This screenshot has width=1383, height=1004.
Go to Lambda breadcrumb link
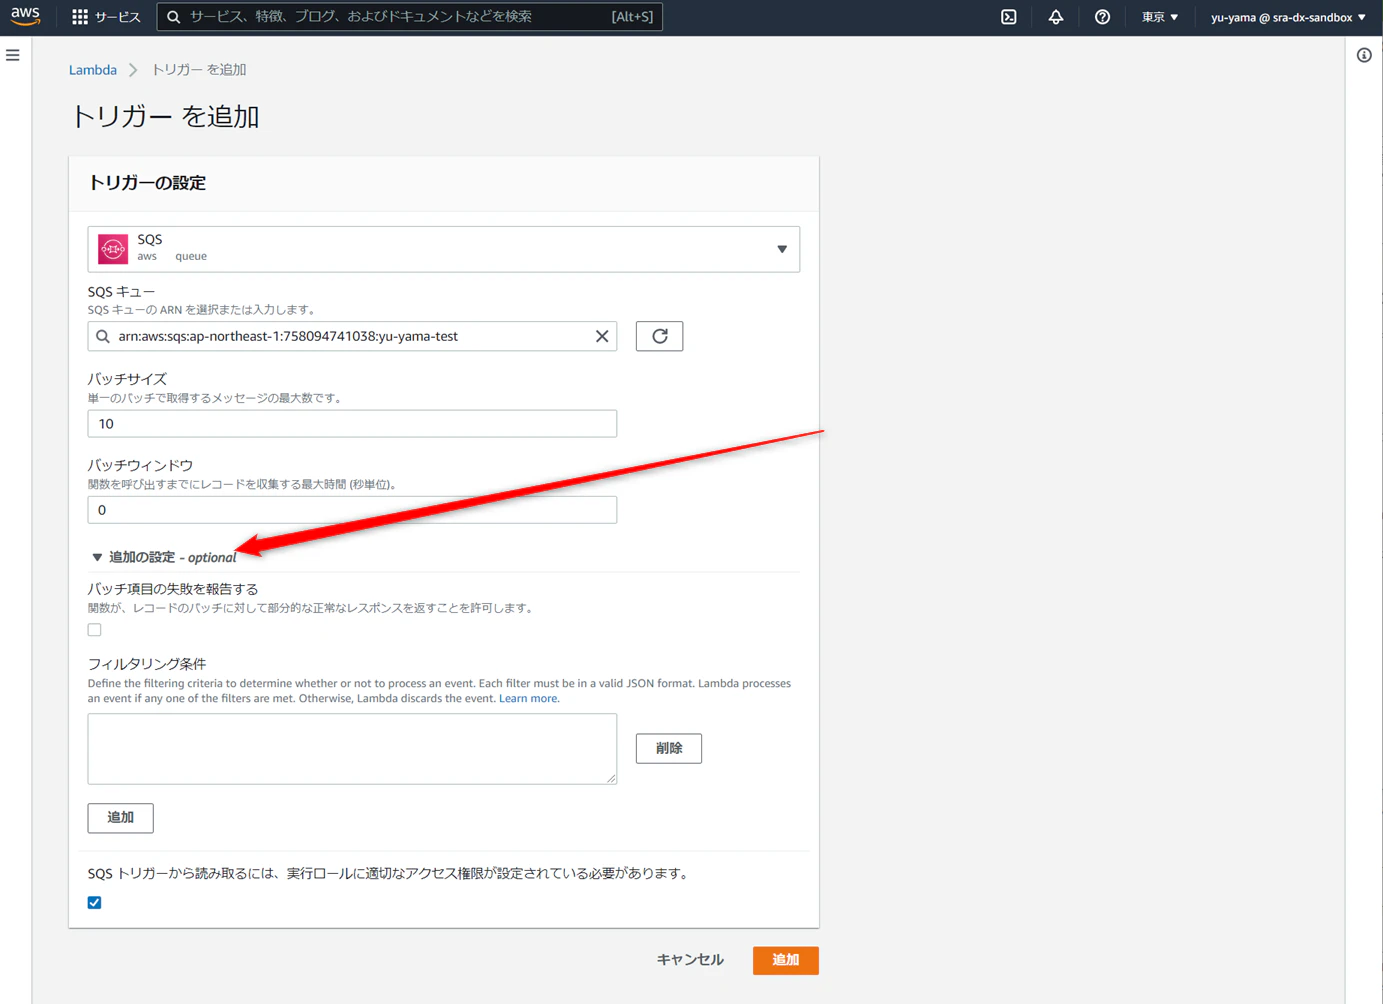tap(93, 70)
